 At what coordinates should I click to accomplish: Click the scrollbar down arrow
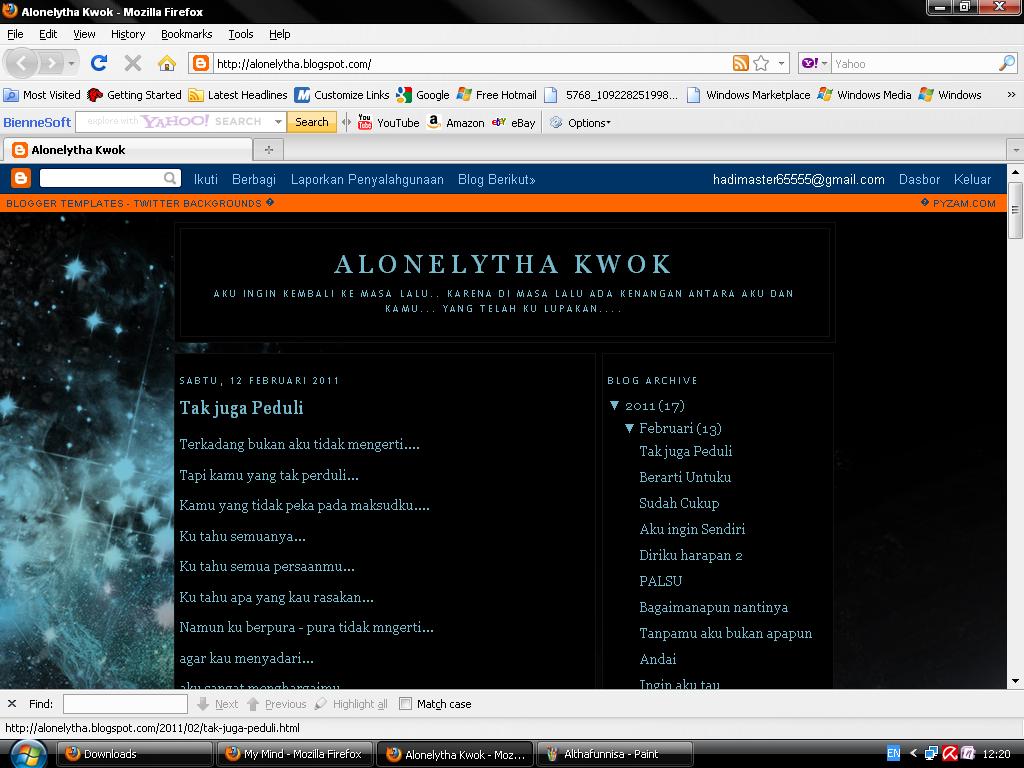[1015, 681]
